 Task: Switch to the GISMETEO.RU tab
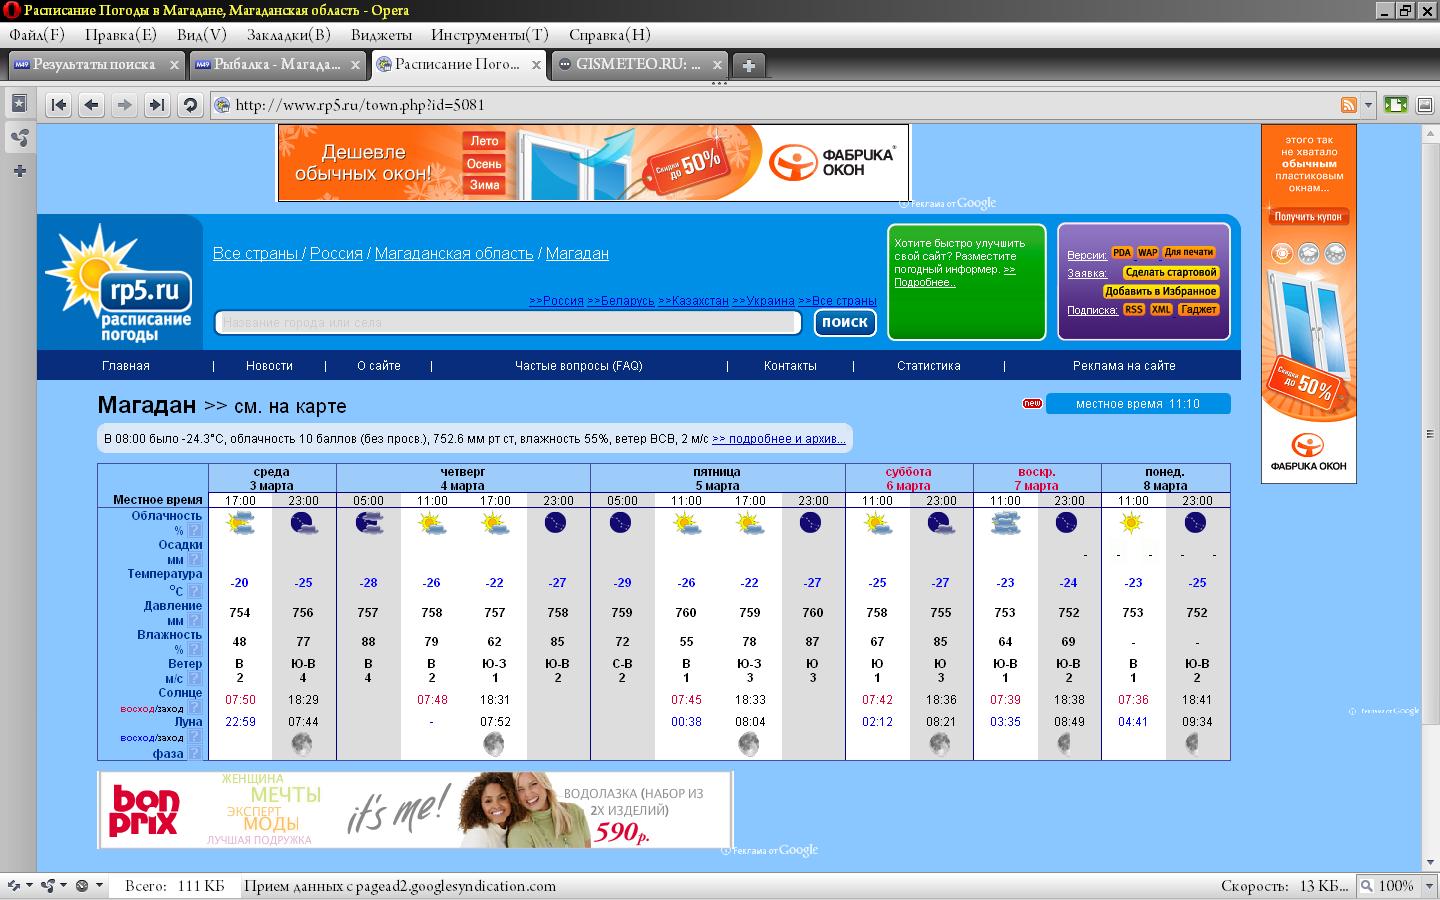[x=637, y=64]
